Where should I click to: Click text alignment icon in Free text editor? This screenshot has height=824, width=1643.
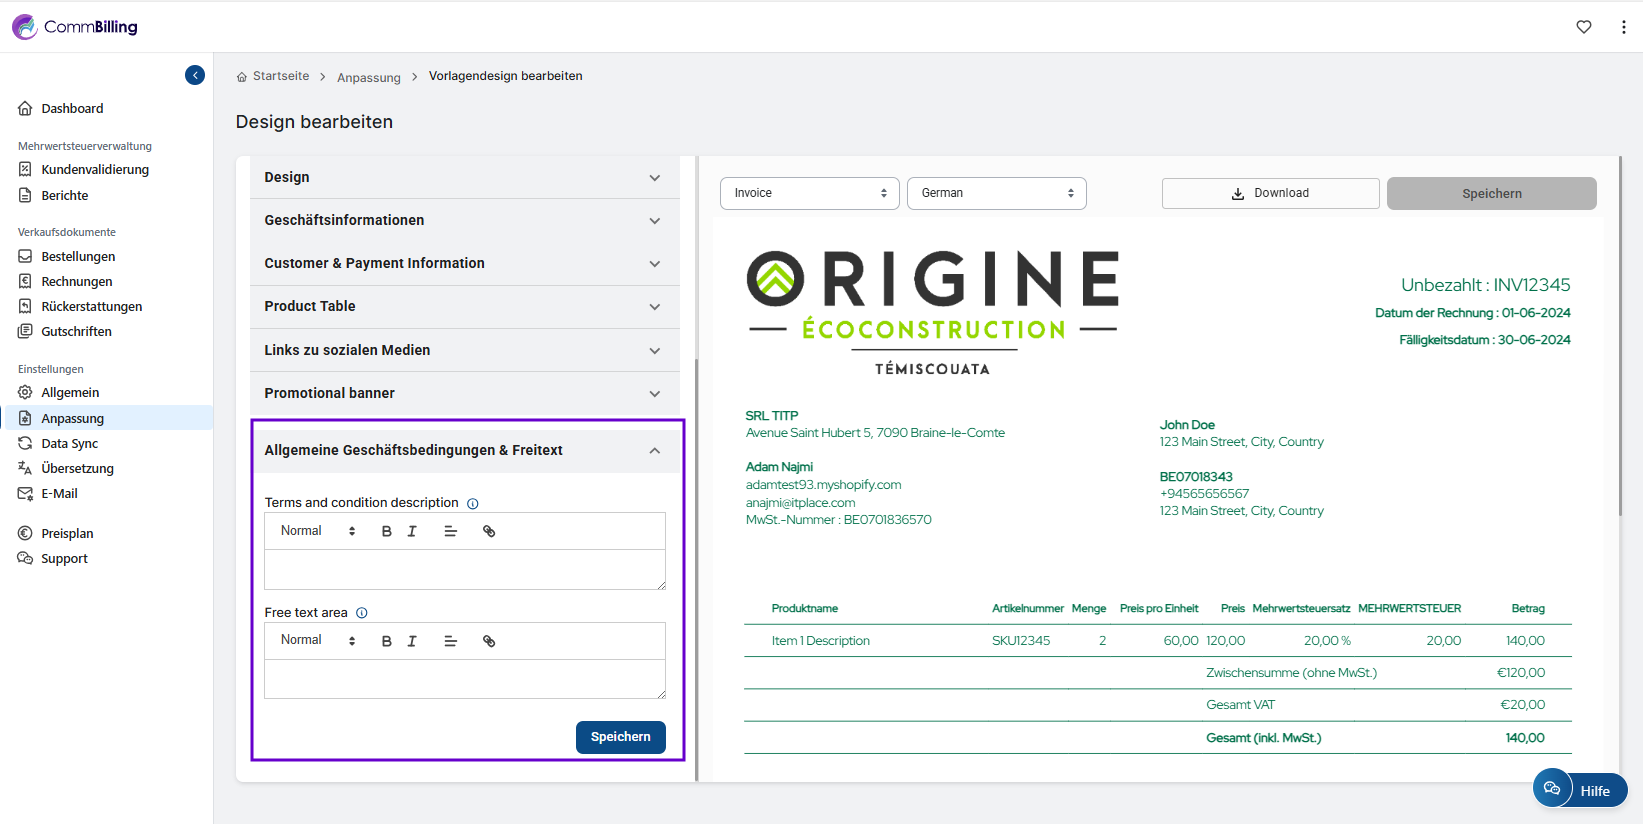pyautogui.click(x=450, y=641)
